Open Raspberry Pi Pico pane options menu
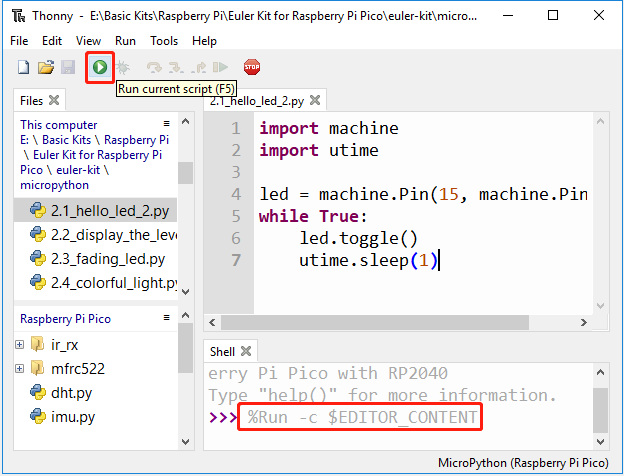Image resolution: width=624 pixels, height=476 pixels. (x=166, y=318)
